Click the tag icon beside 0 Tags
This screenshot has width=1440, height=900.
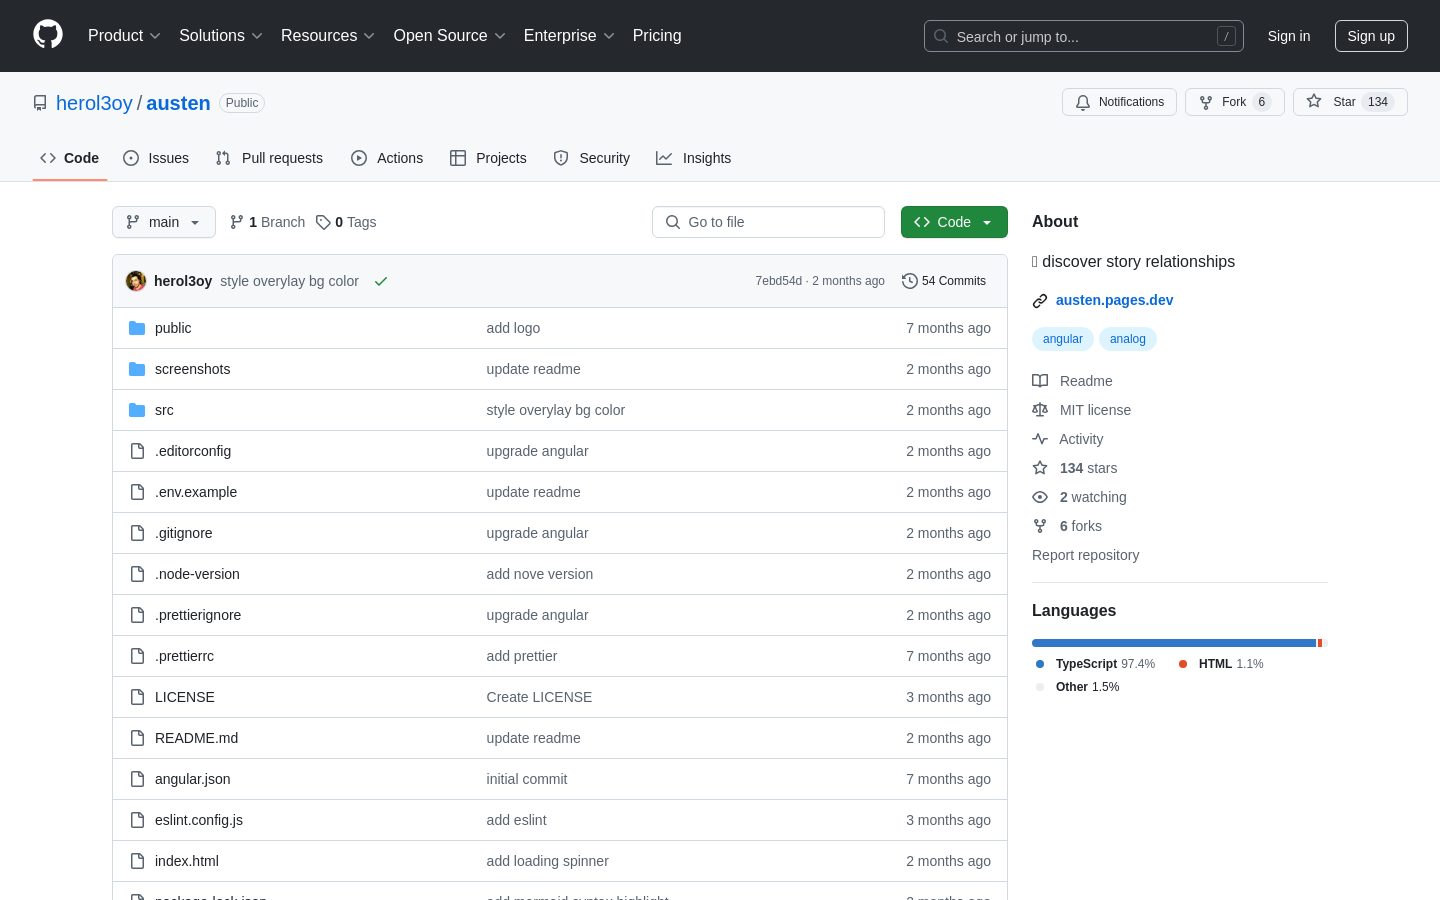pos(323,222)
